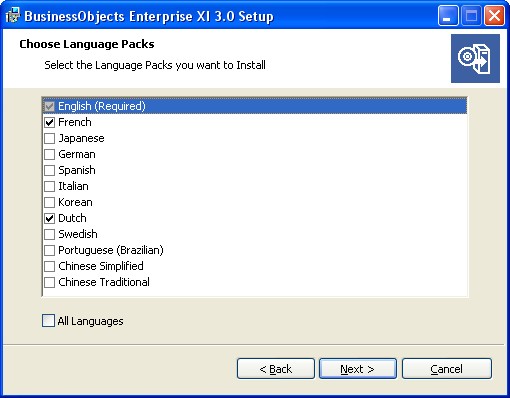The width and height of the screenshot is (510, 398).
Task: Enable the German language pack checkbox
Action: [x=49, y=154]
